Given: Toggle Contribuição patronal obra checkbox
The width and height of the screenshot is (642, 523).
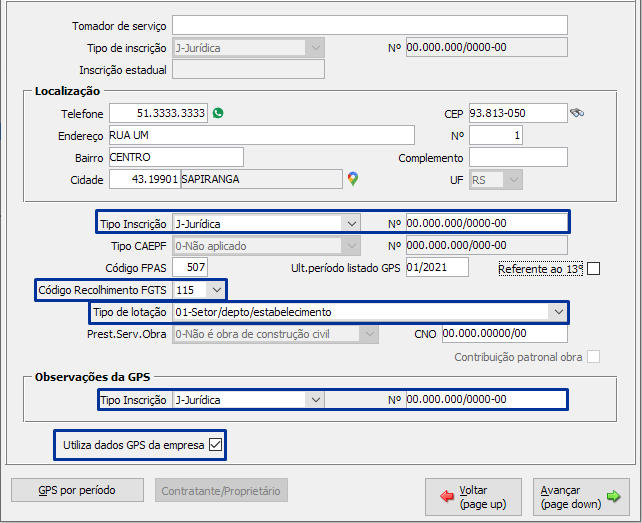Looking at the screenshot, I should click(x=593, y=357).
